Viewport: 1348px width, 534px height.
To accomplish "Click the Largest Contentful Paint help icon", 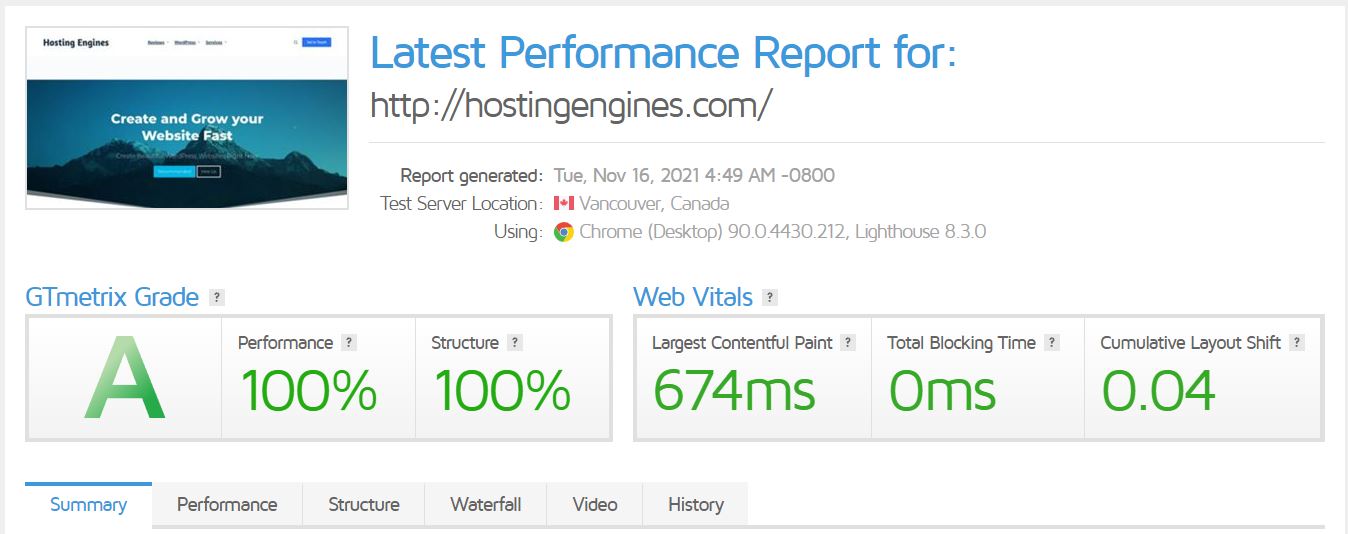I will [x=848, y=343].
